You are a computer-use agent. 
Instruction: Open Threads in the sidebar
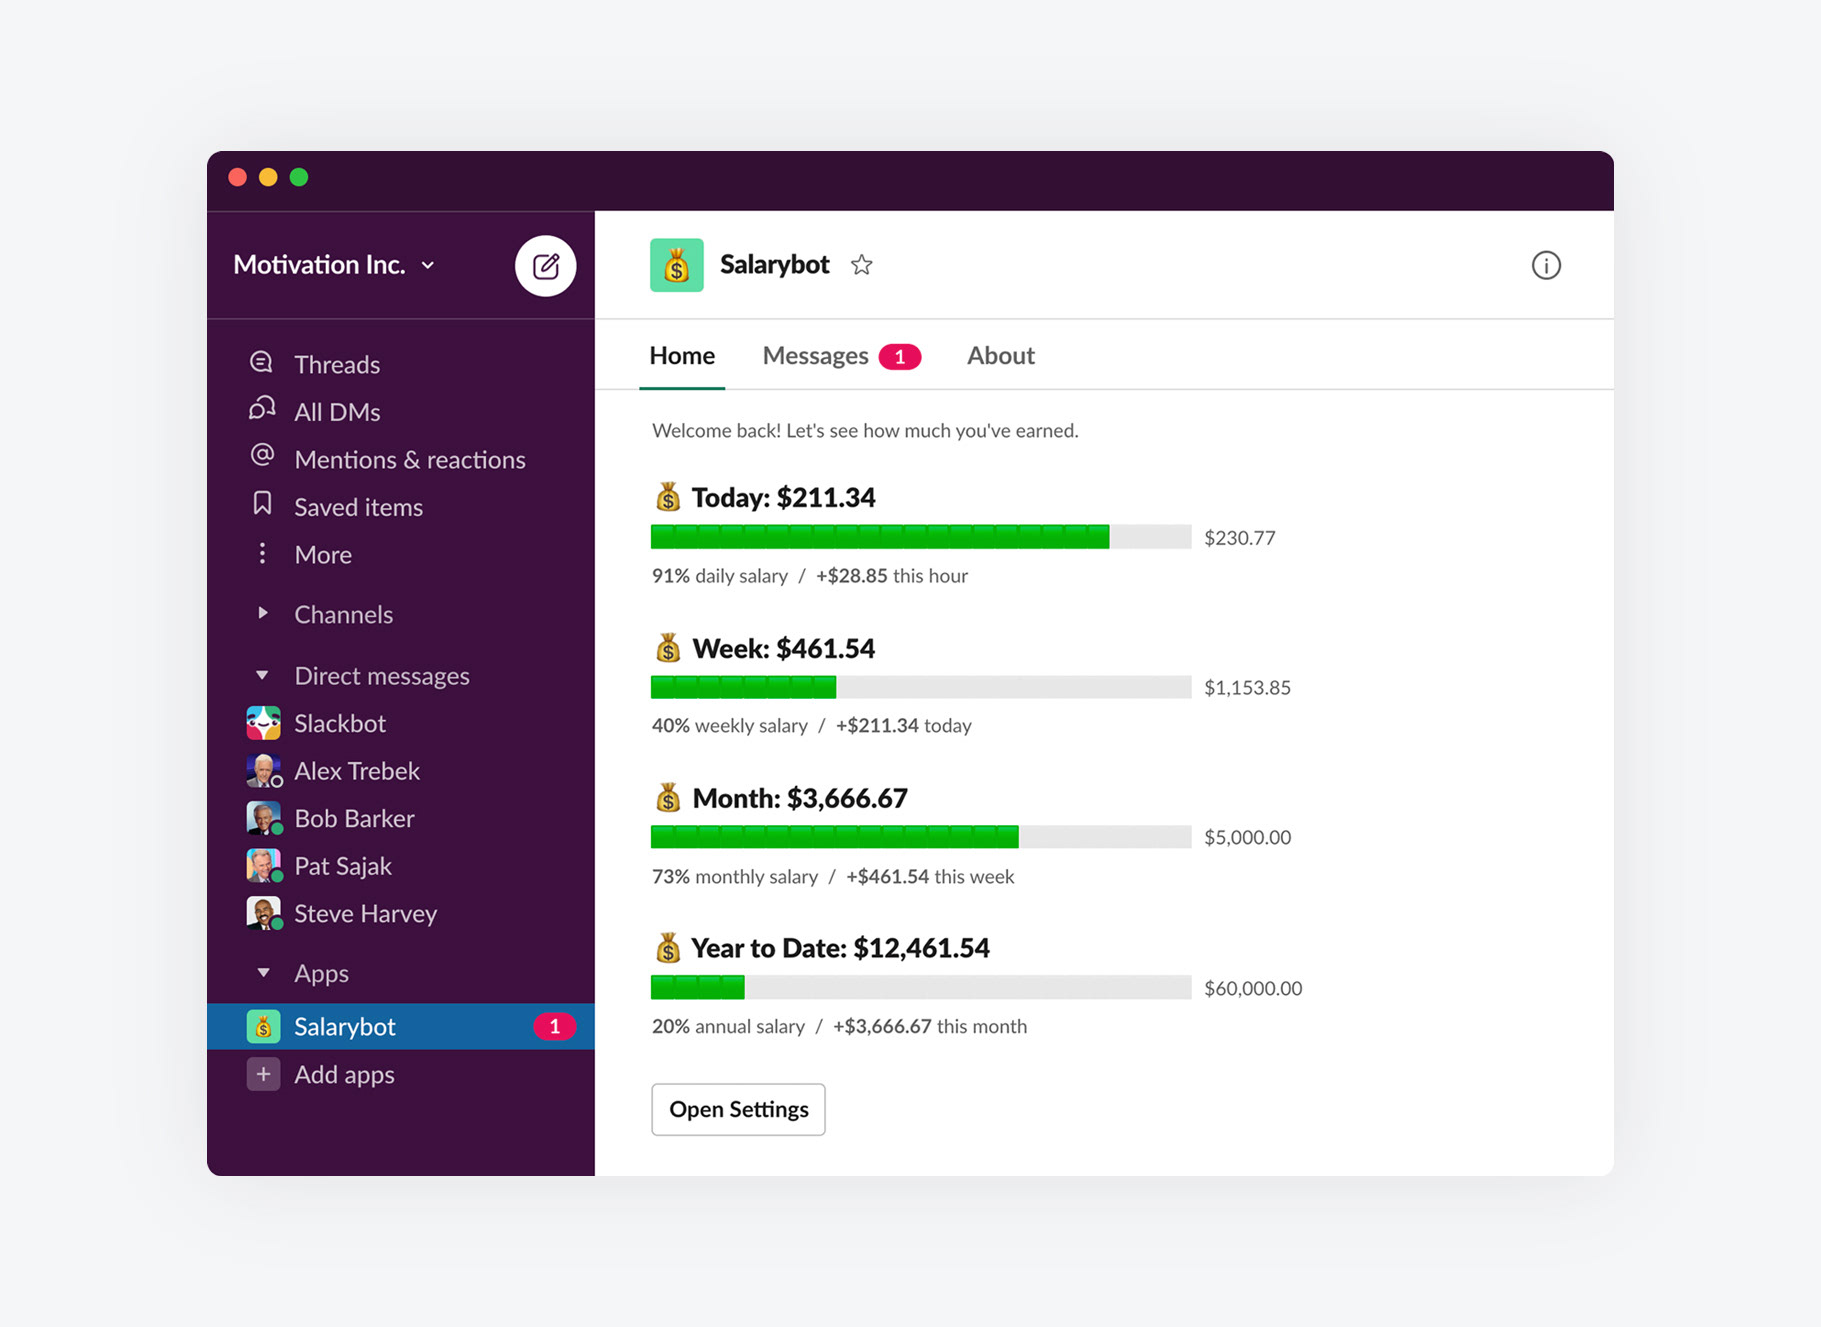337,364
